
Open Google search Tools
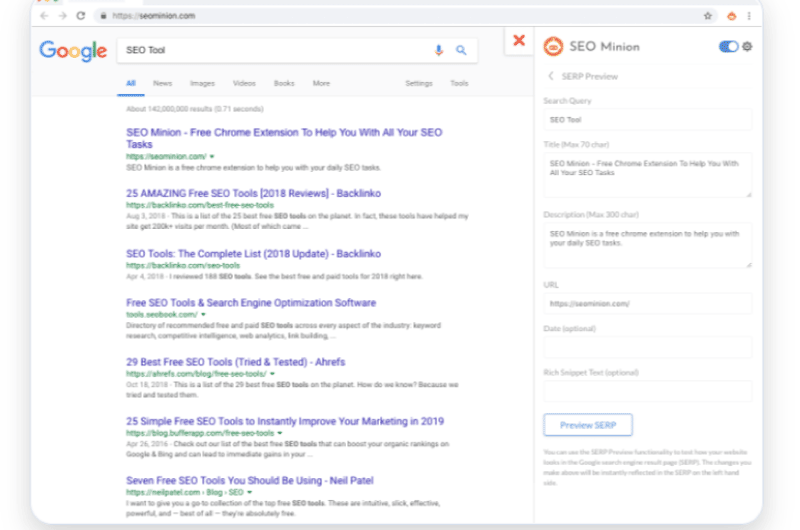click(459, 83)
